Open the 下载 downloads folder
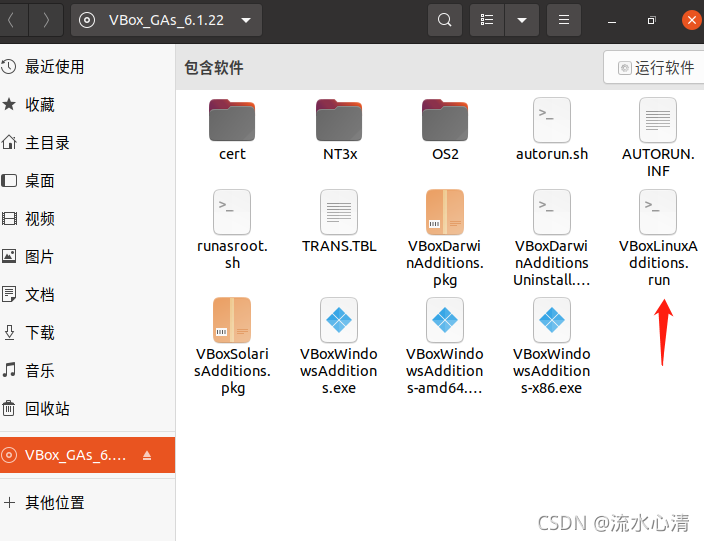 tap(88, 333)
